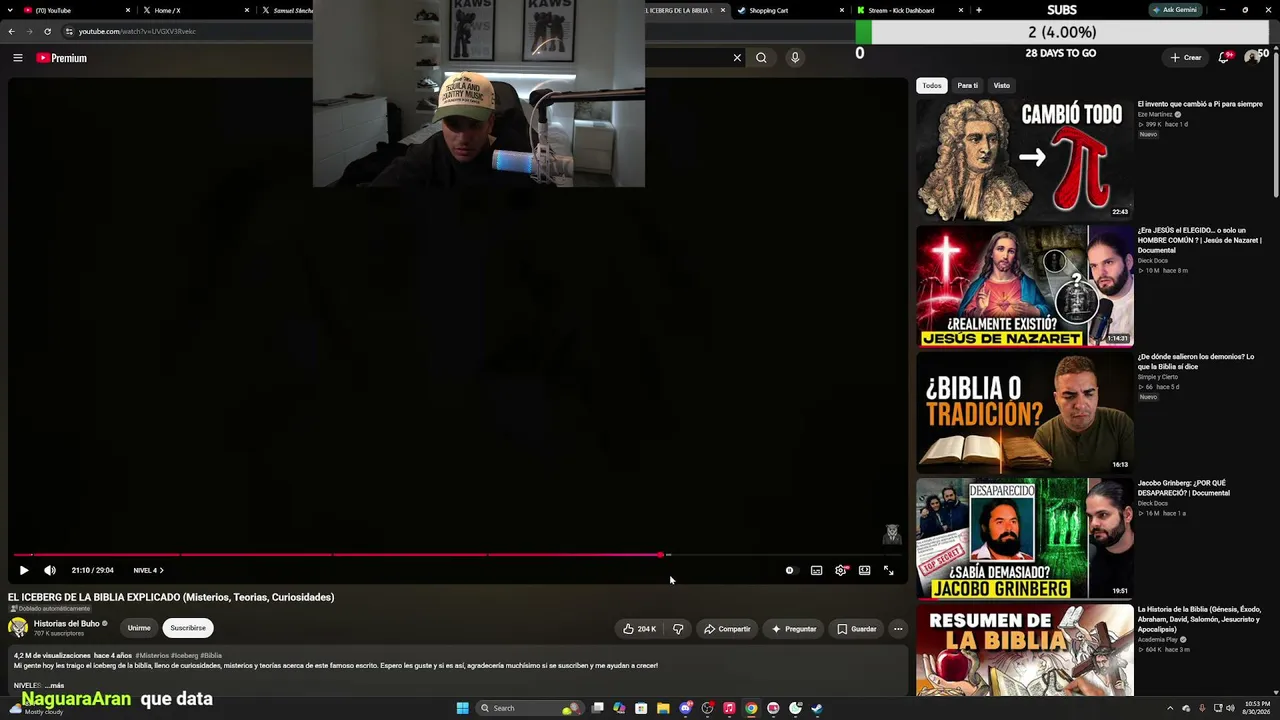Dislike the video
This screenshot has width=1280, height=720.
678,629
